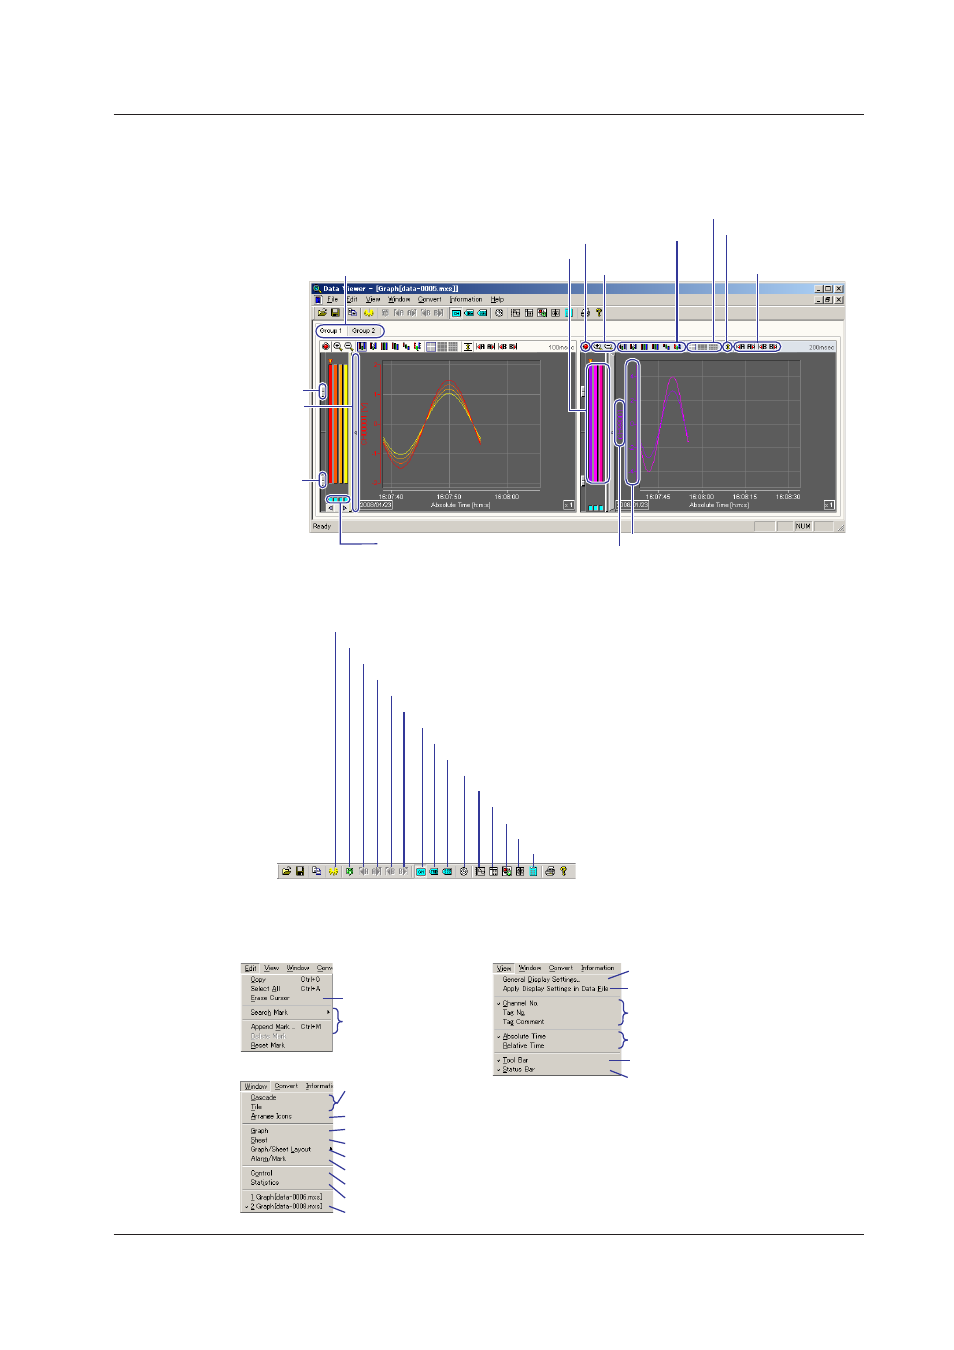The image size is (954, 1350).
Task: Click the clock time-format icon in enlarged toolbar
Action: pos(464,871)
